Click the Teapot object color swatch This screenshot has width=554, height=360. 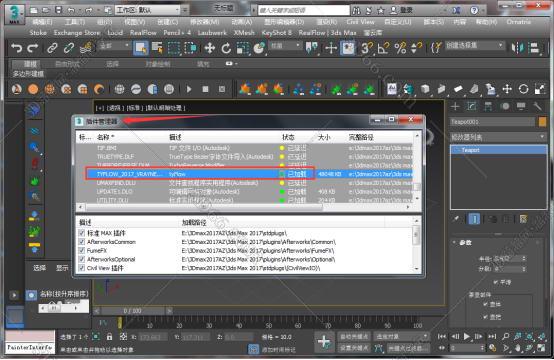coord(542,122)
